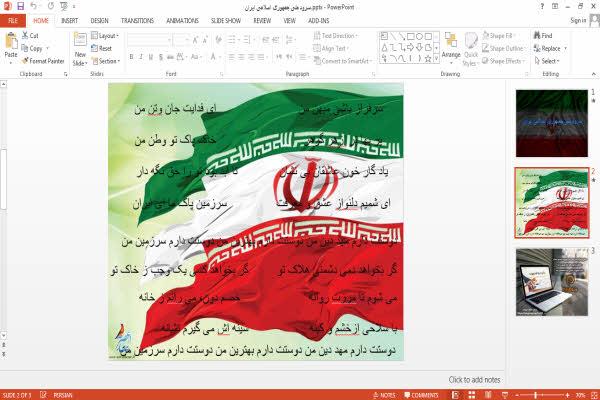
Task: Expand the Section dropdown
Action: pyautogui.click(x=106, y=61)
